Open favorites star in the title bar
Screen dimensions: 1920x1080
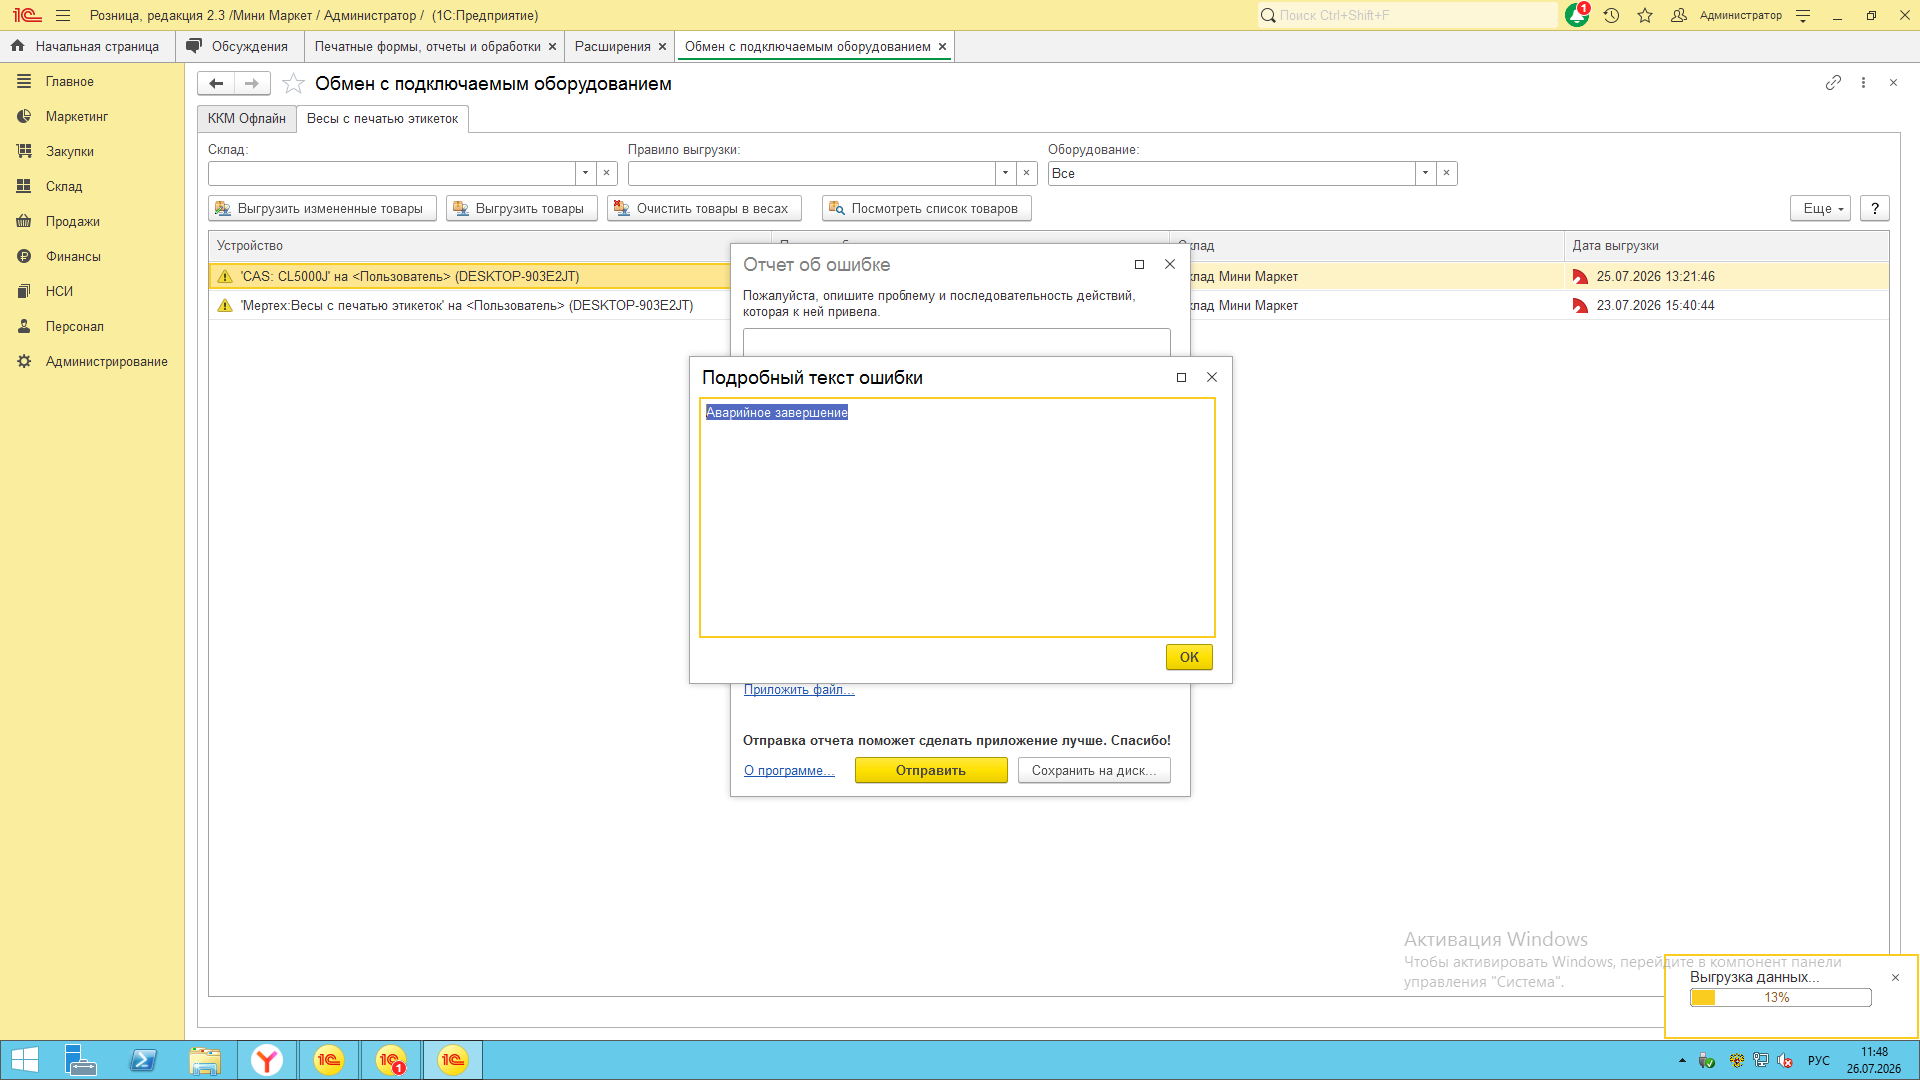(1645, 16)
